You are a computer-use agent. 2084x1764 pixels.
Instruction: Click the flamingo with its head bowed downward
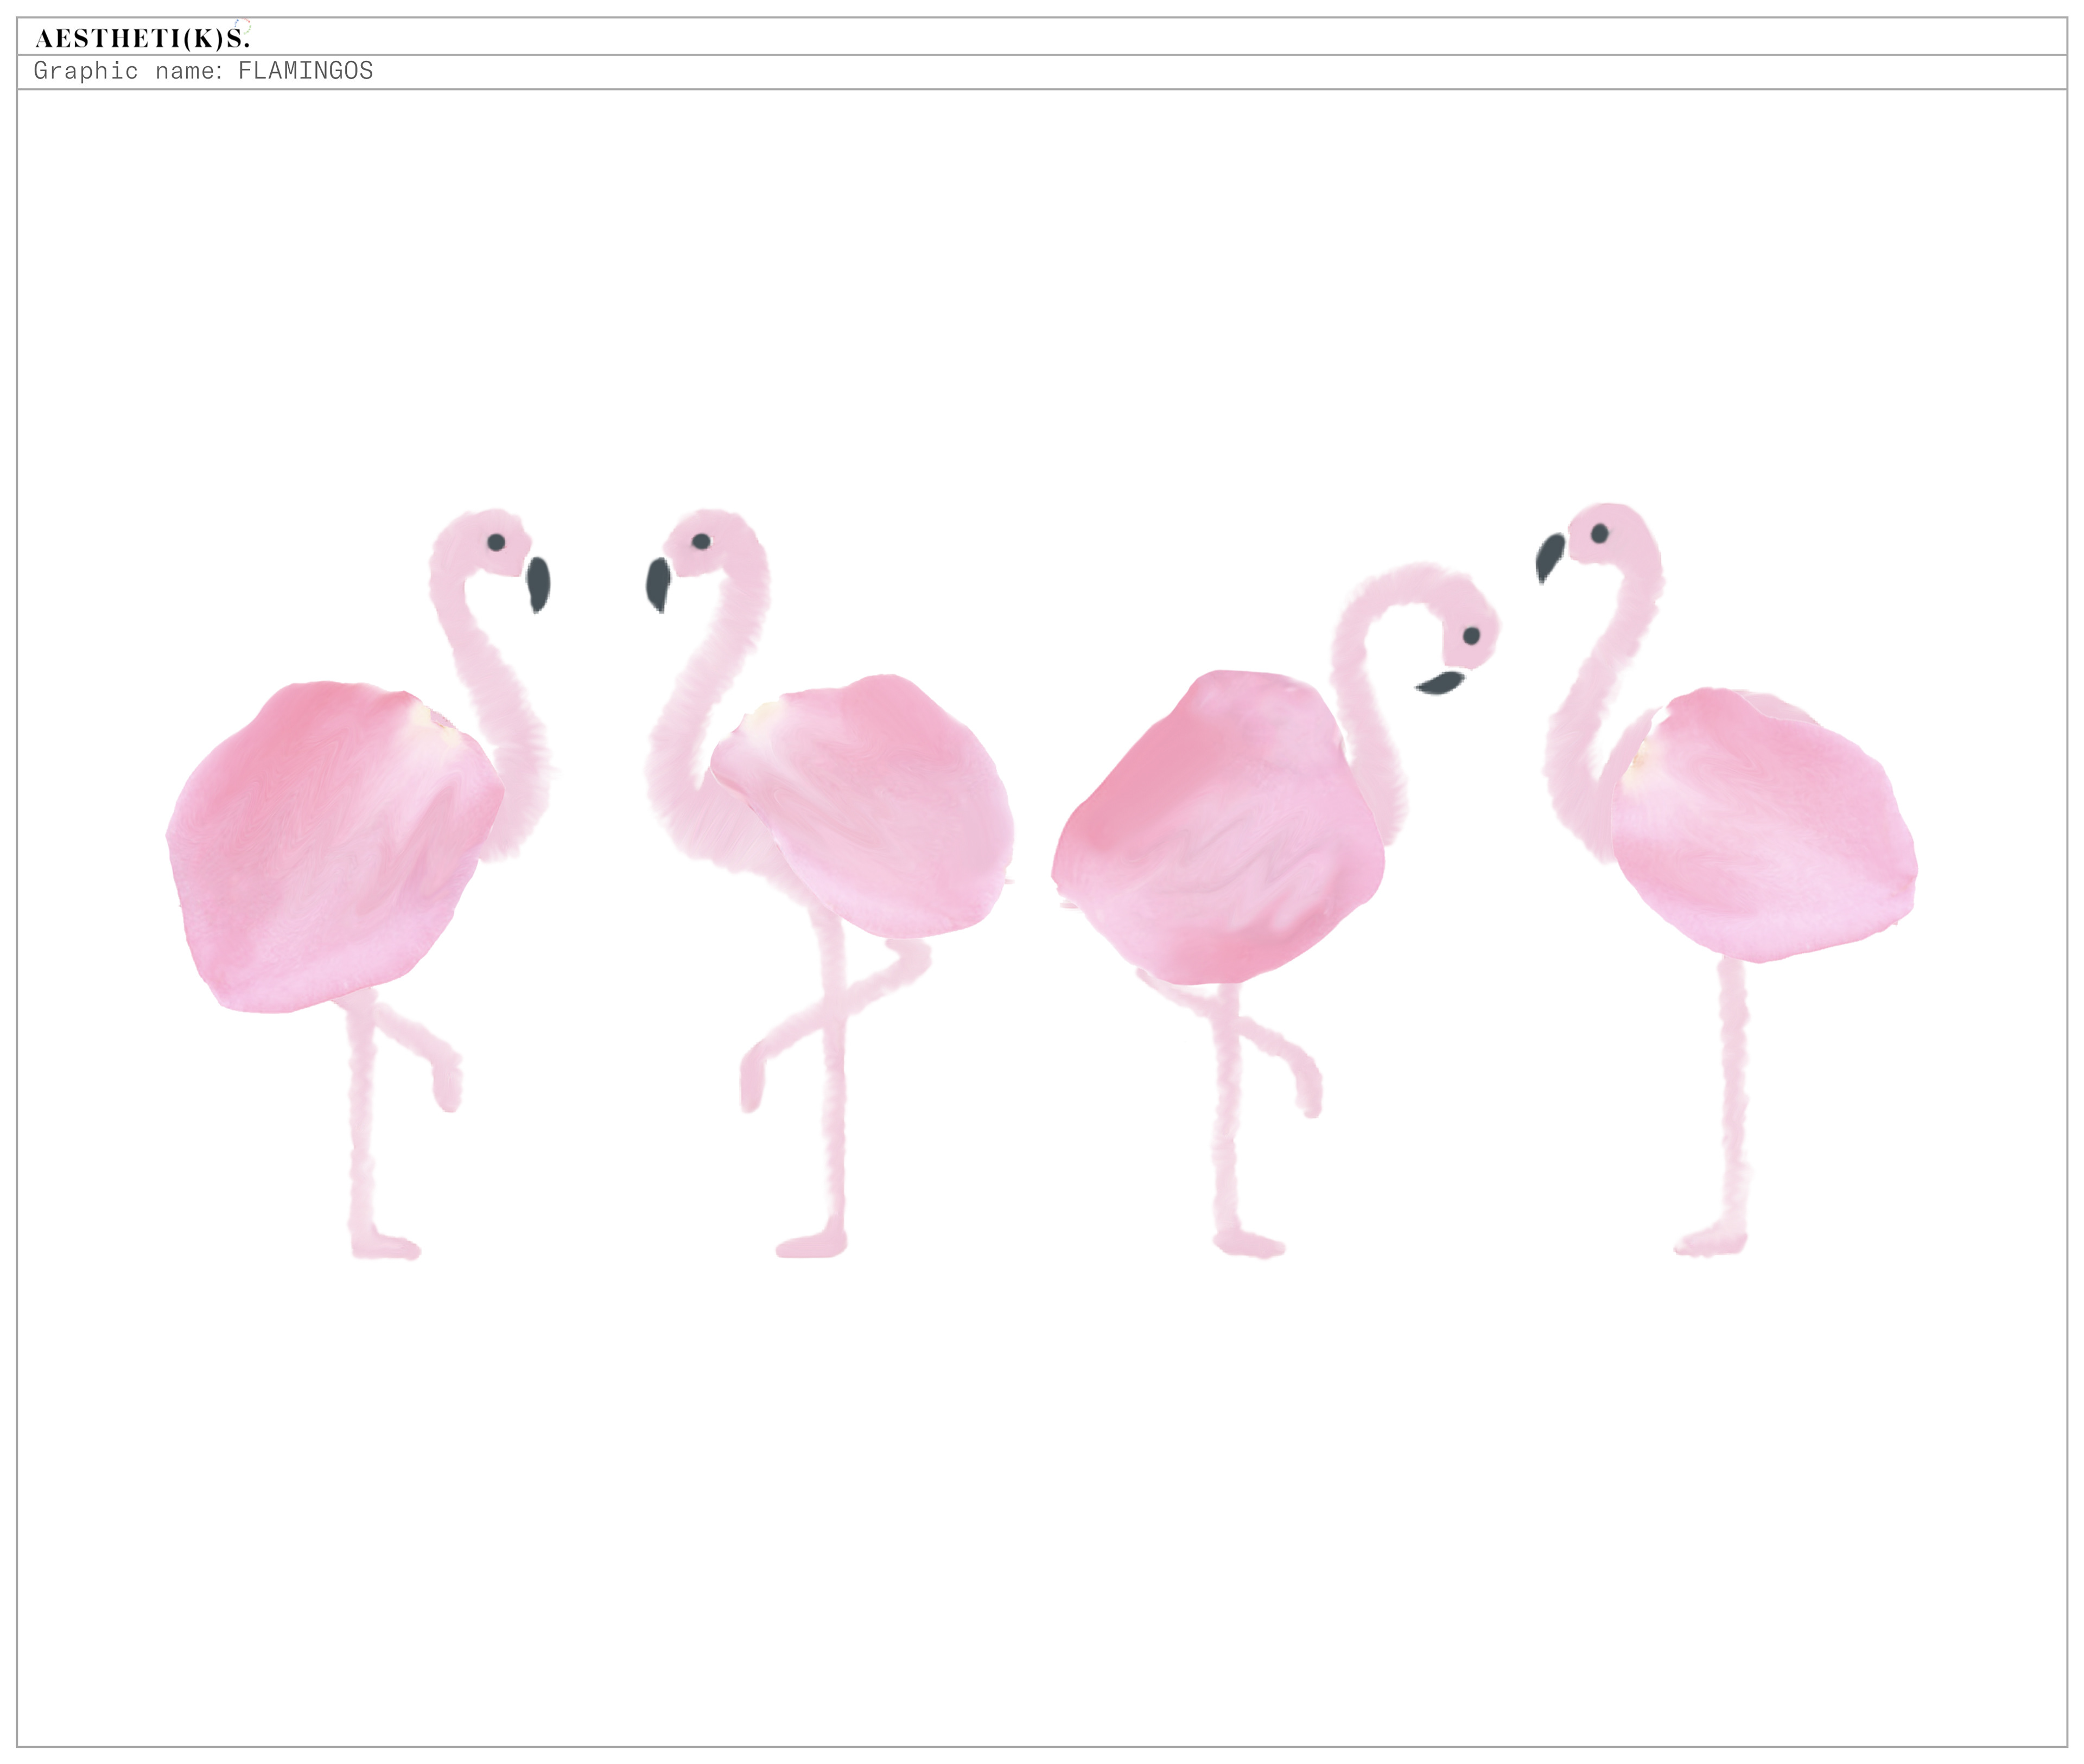coord(1277,910)
